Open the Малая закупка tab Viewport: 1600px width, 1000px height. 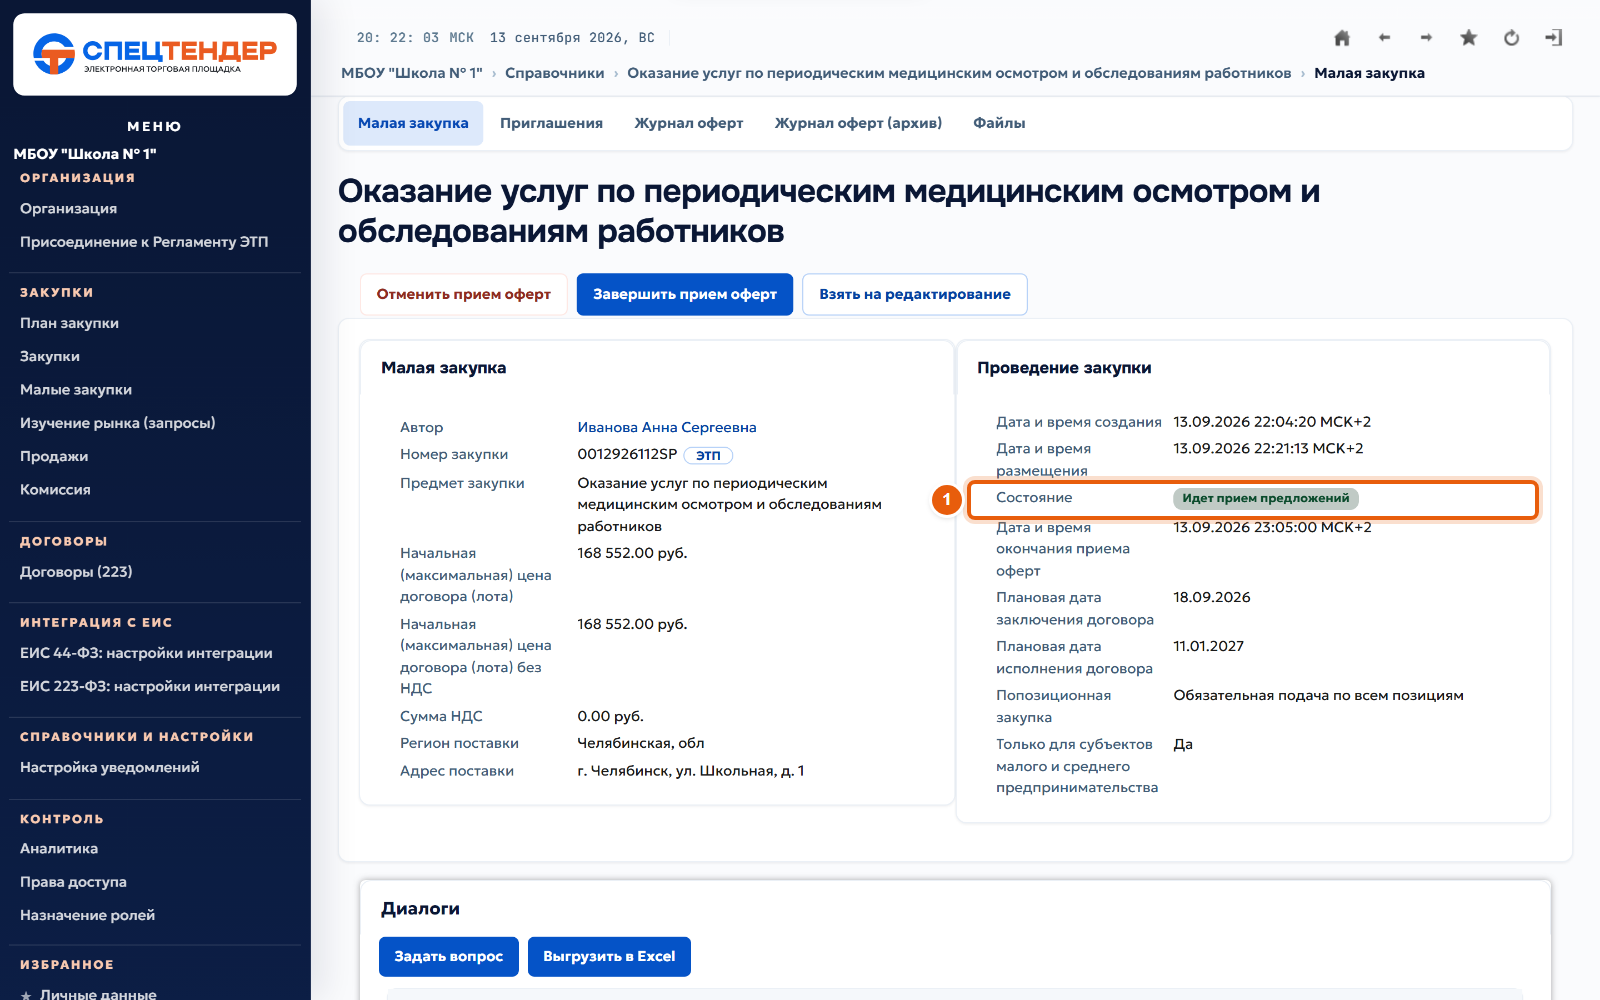[413, 123]
